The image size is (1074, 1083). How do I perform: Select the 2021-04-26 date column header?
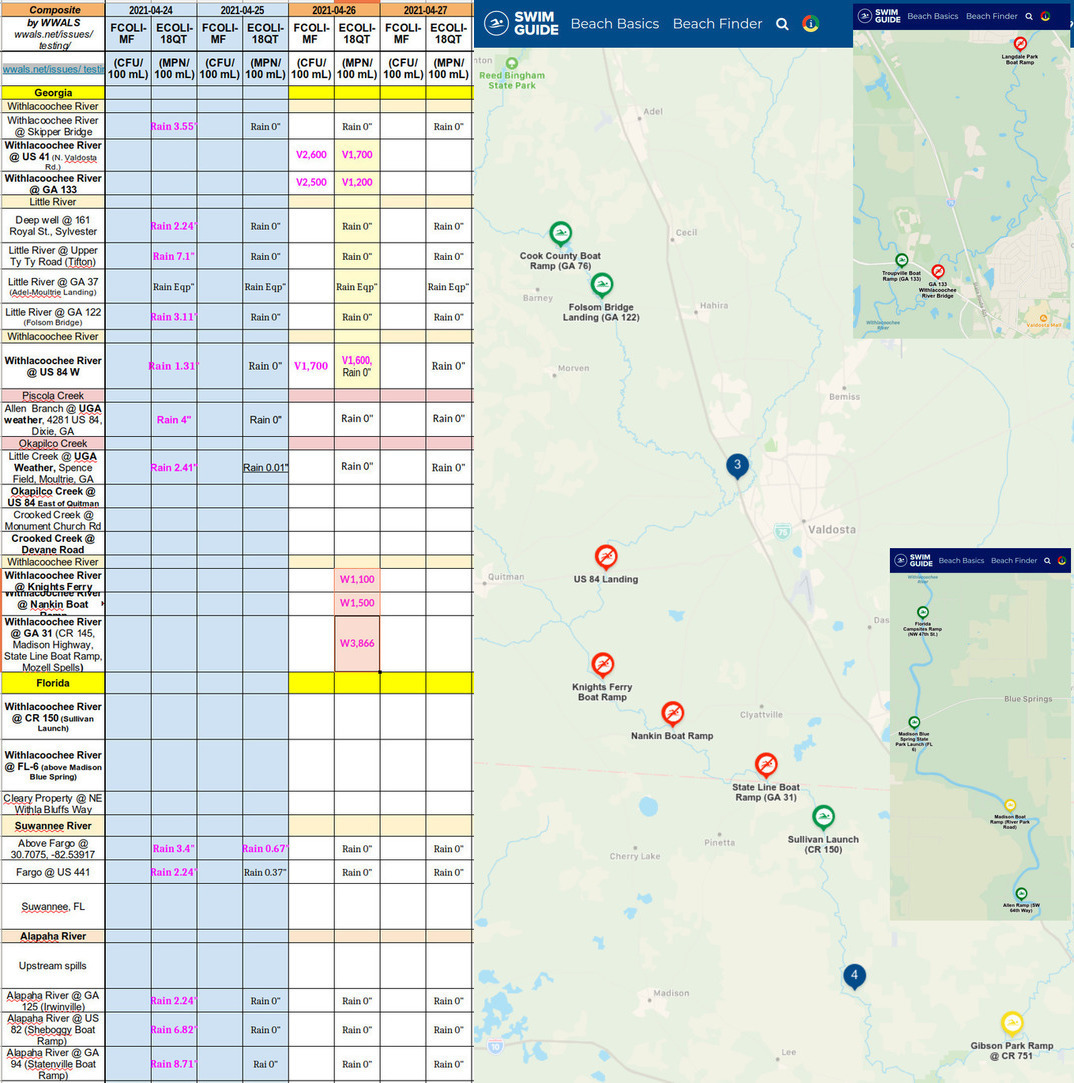click(334, 10)
